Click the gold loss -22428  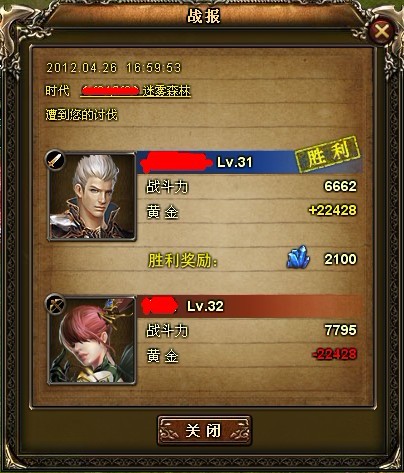[334, 354]
